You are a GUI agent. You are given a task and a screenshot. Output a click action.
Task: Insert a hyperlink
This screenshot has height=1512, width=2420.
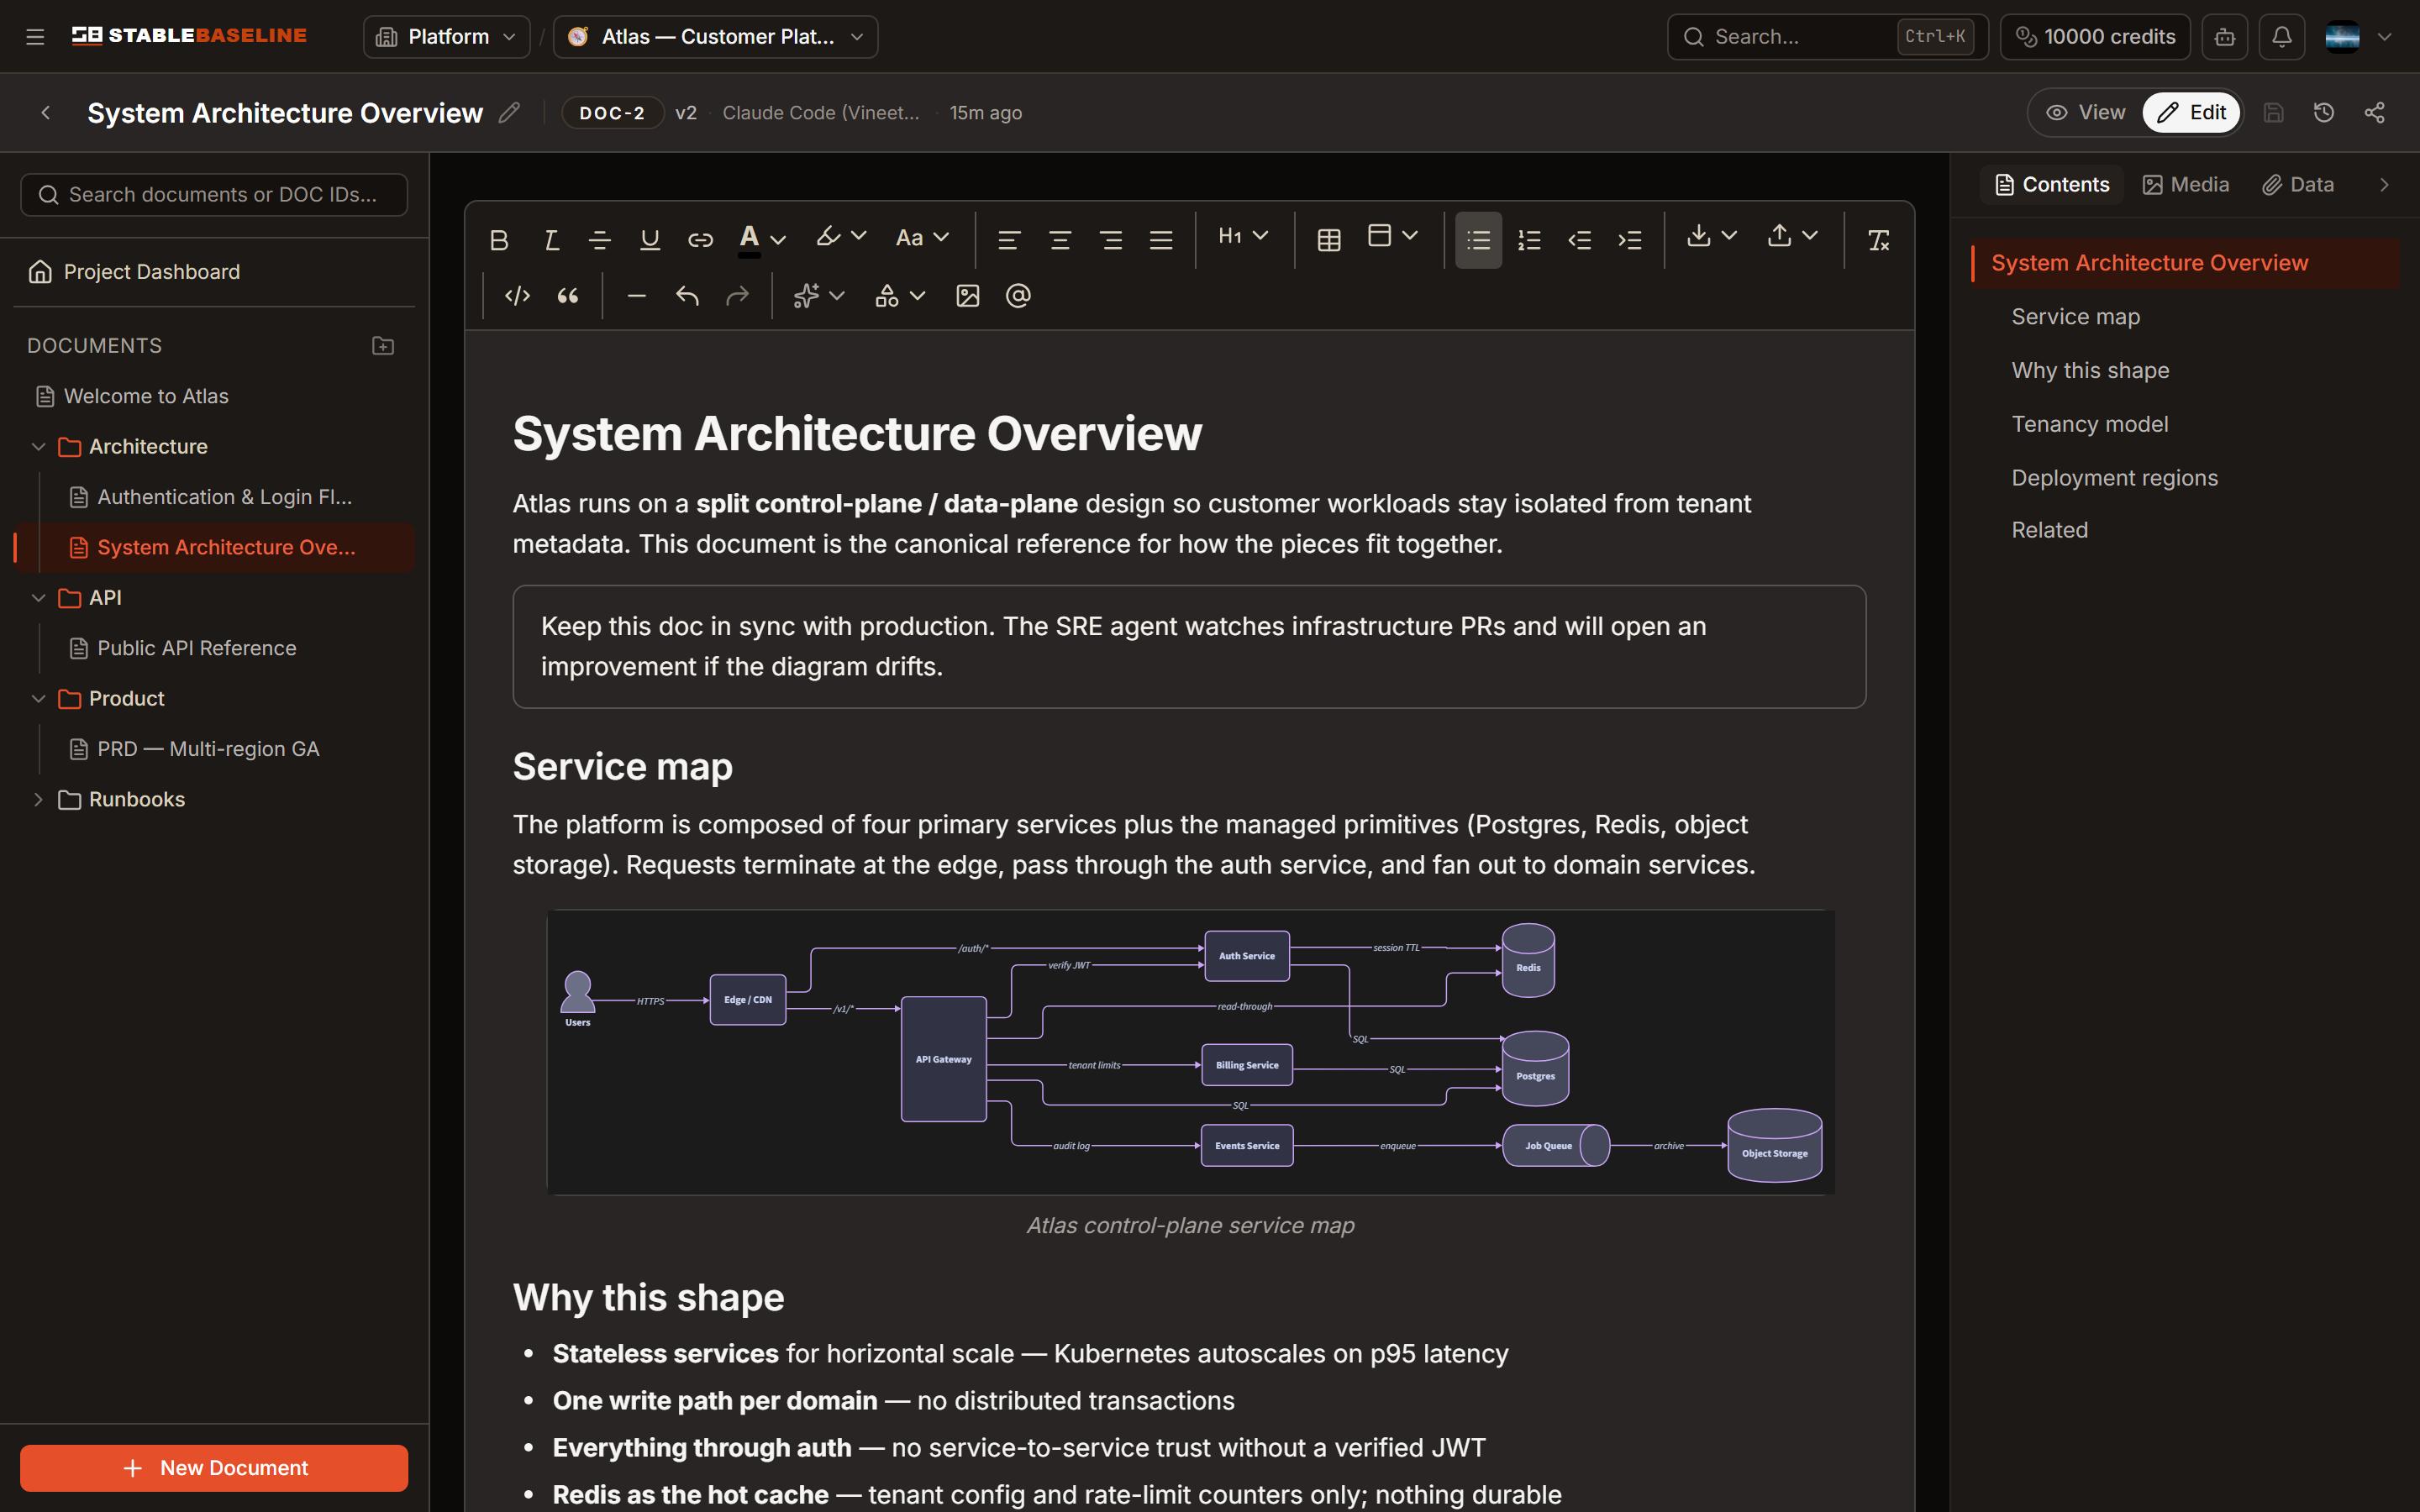[700, 240]
